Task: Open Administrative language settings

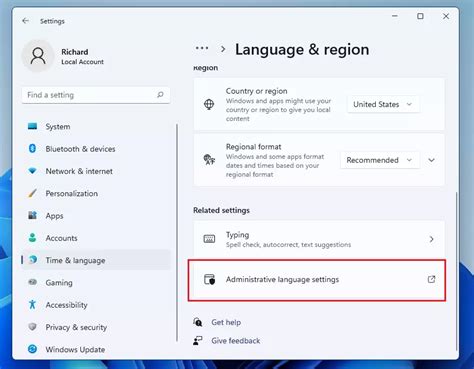Action: [319, 279]
